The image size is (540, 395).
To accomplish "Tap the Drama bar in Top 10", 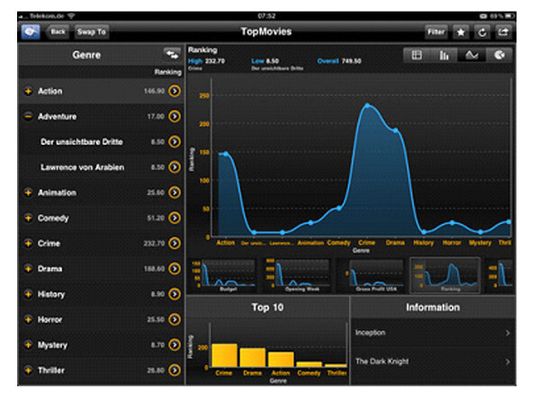I will 253,357.
